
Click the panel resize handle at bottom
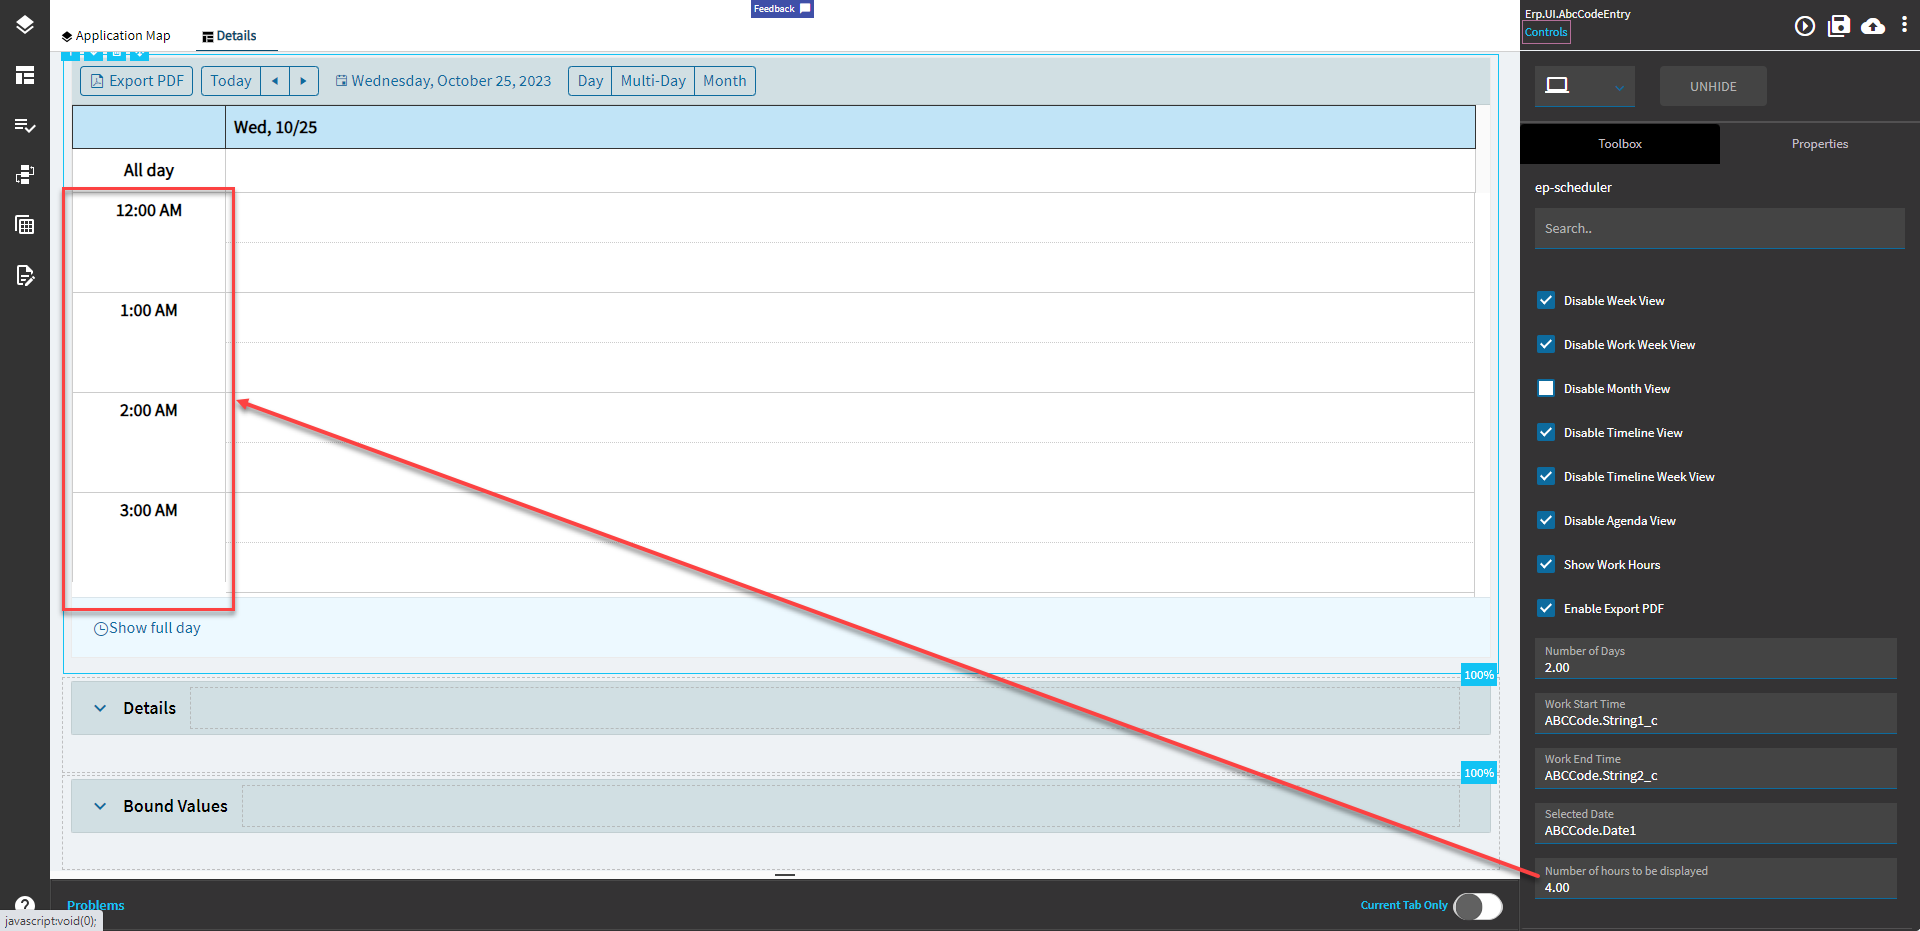point(785,875)
